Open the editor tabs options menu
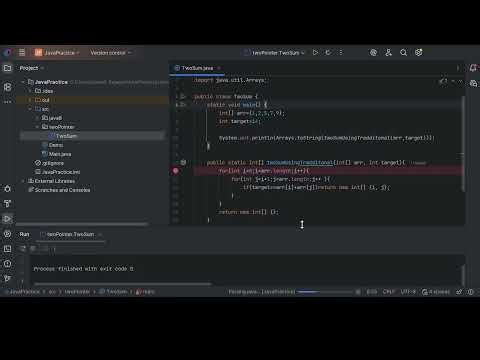Image resolution: width=480 pixels, height=360 pixels. click(x=458, y=68)
